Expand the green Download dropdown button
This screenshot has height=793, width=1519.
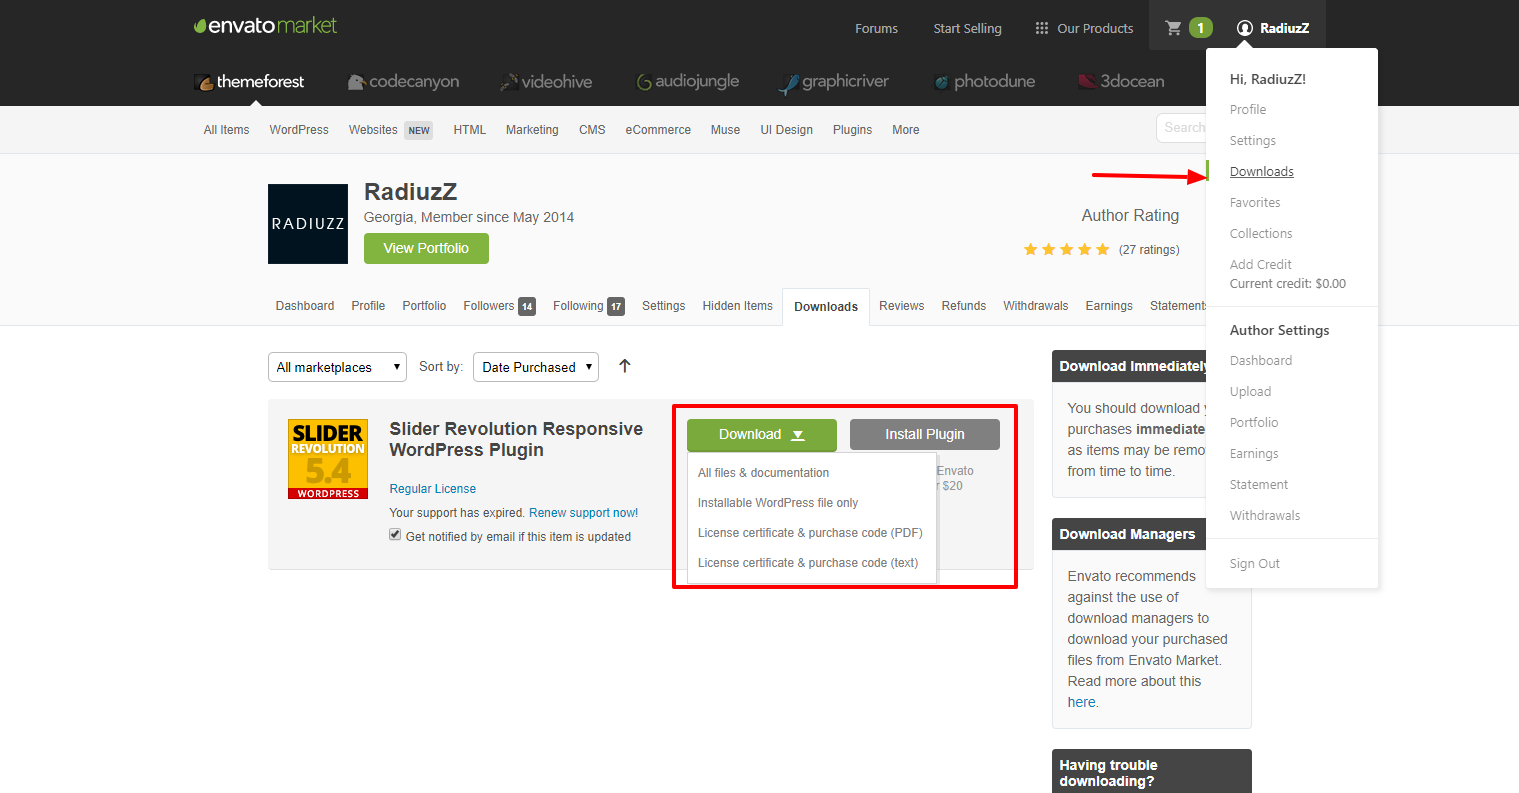coord(761,434)
